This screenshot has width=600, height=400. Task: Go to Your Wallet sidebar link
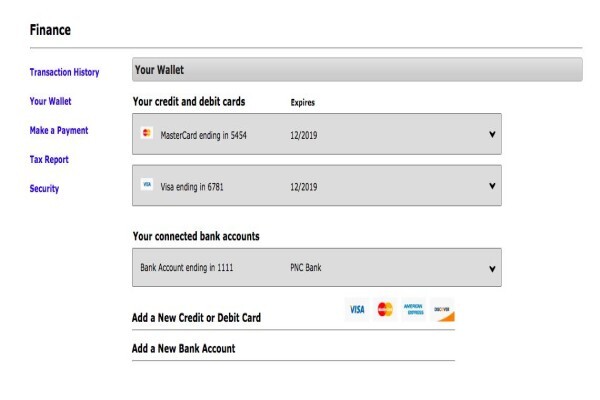tap(51, 101)
